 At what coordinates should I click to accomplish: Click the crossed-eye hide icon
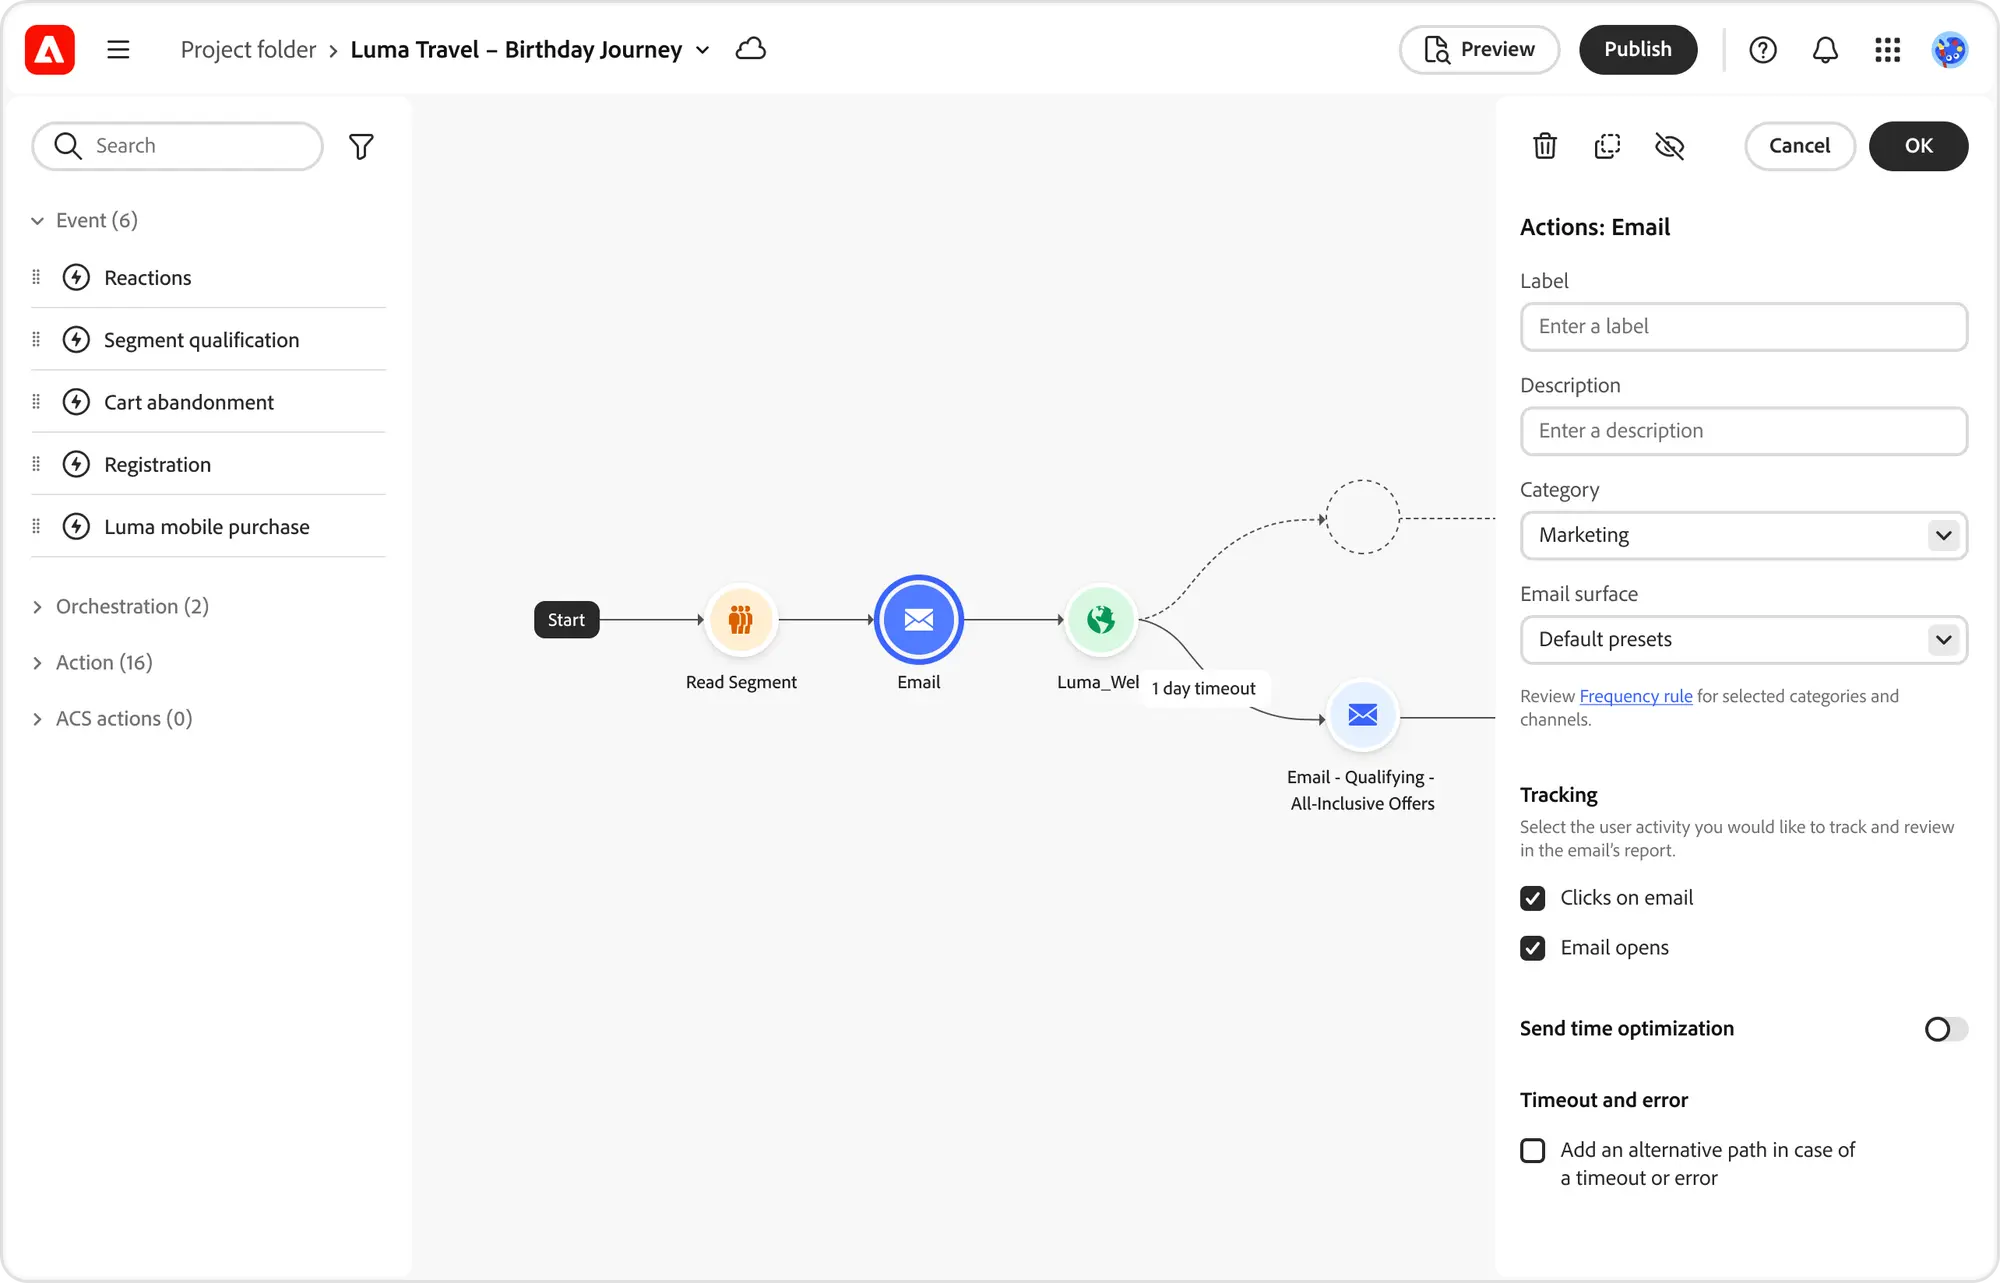pos(1669,146)
